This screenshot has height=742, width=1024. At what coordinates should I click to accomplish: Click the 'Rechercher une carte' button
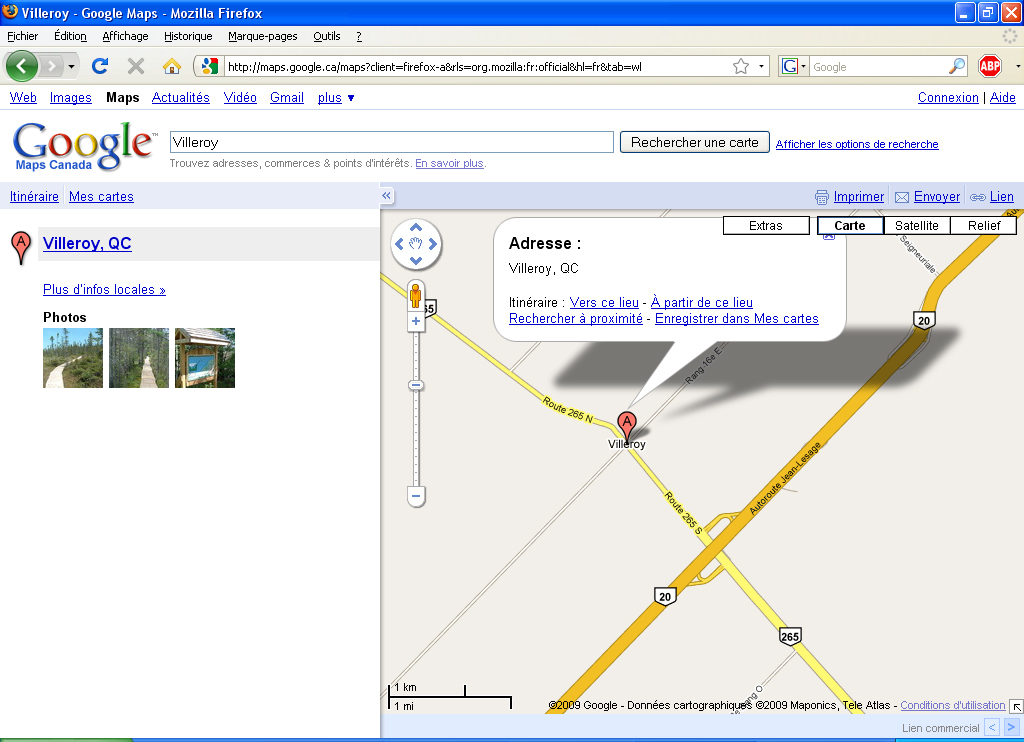click(x=694, y=142)
